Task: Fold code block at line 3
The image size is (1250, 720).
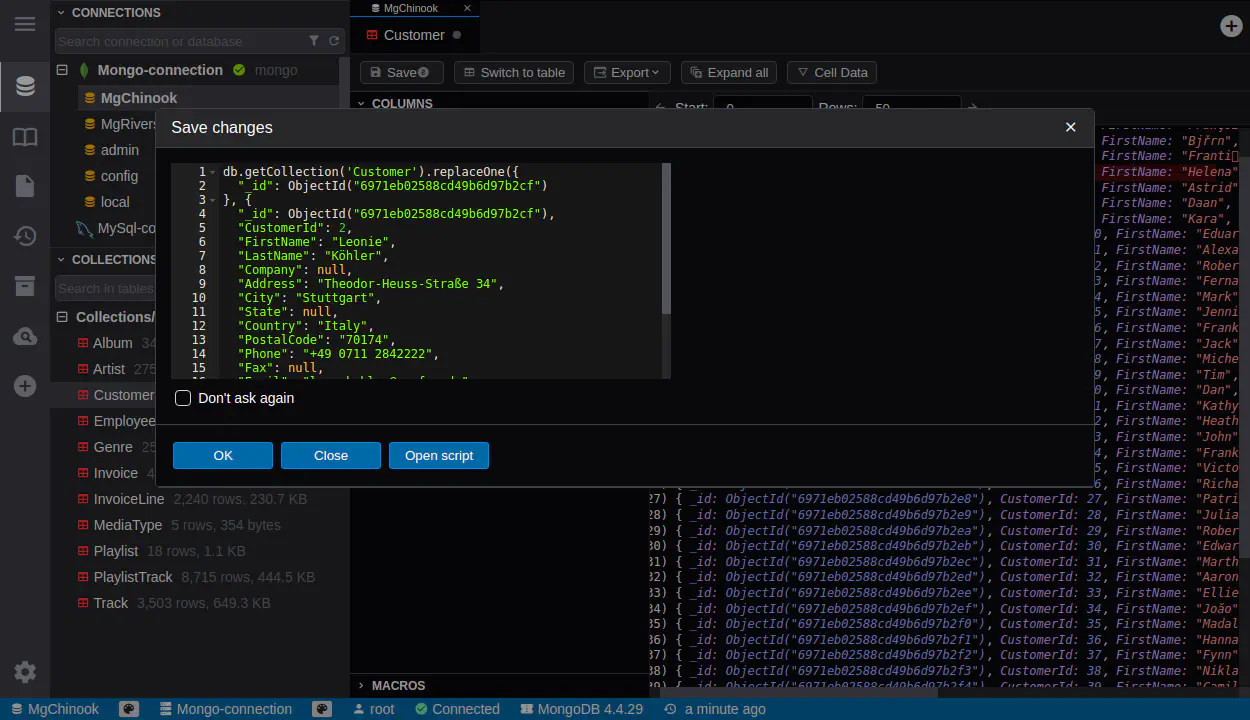Action: pos(214,200)
